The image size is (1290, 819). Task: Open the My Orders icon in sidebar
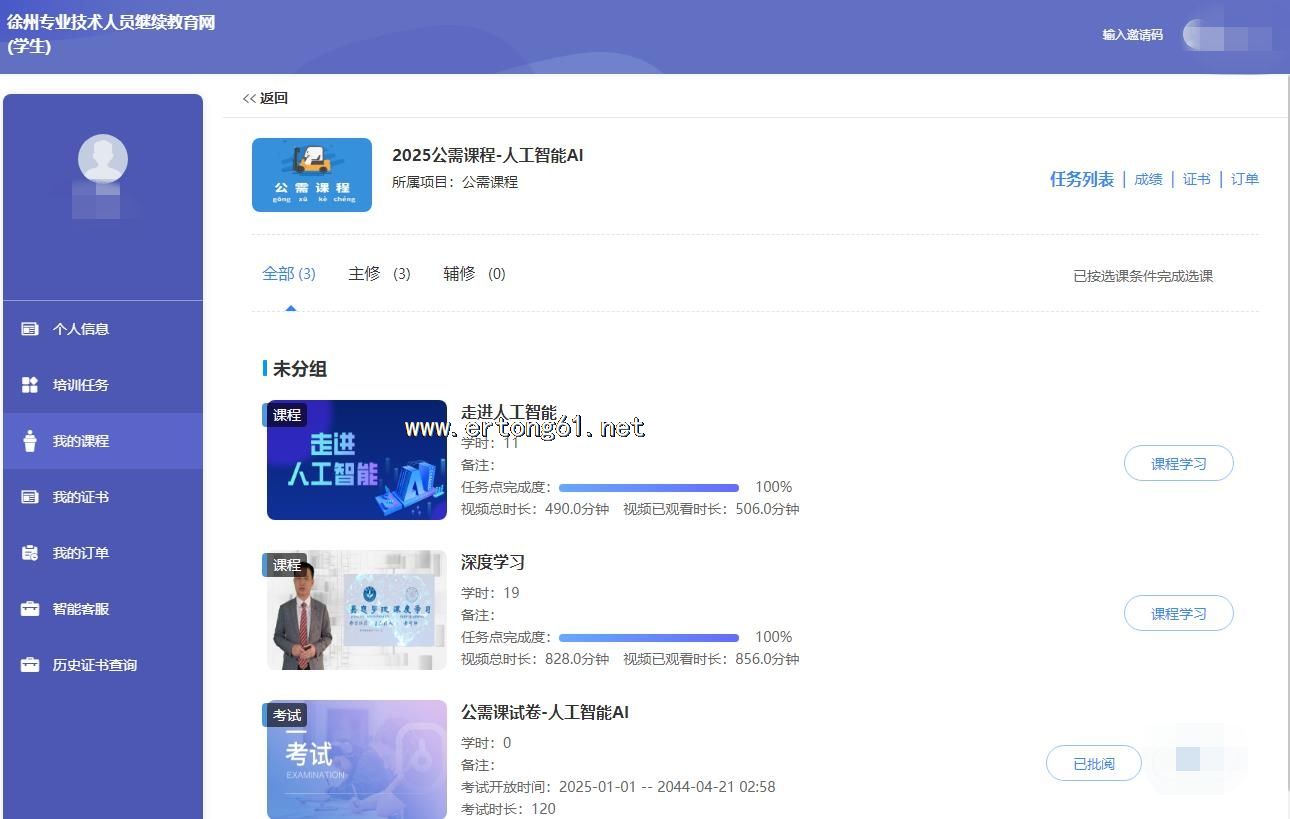[x=30, y=553]
